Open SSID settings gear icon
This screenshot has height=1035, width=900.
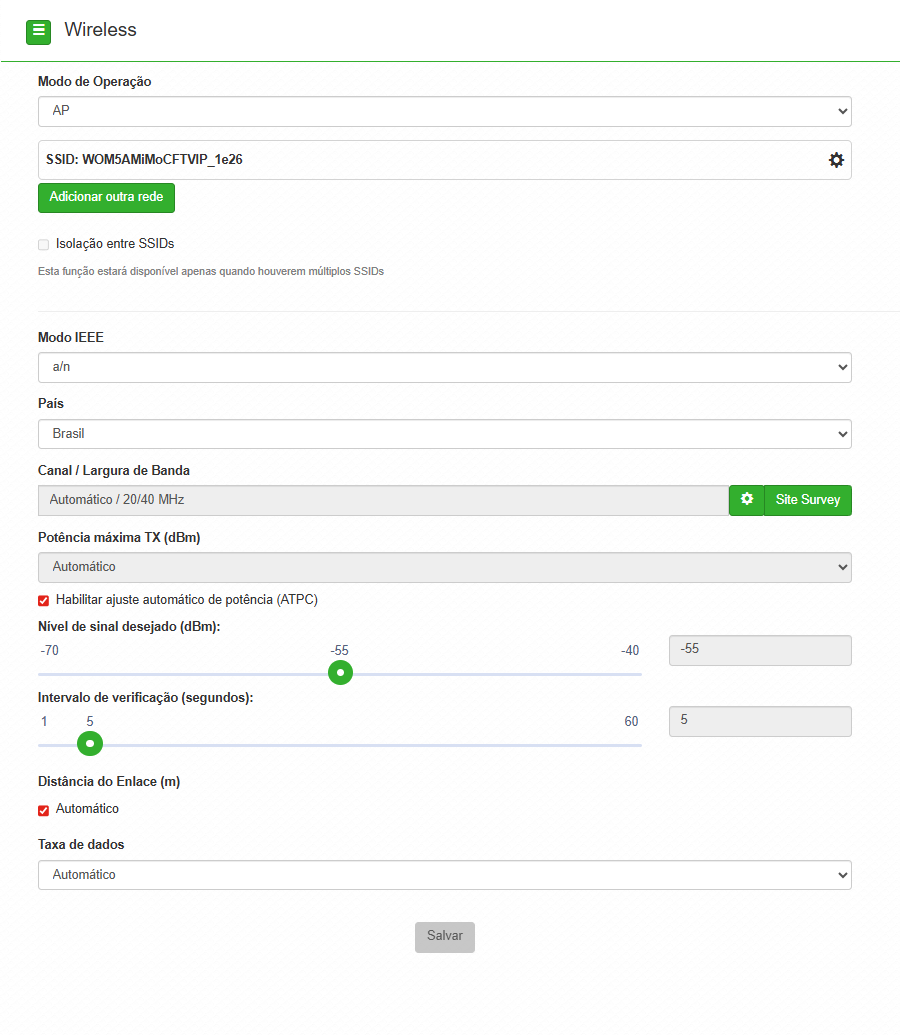click(x=836, y=160)
